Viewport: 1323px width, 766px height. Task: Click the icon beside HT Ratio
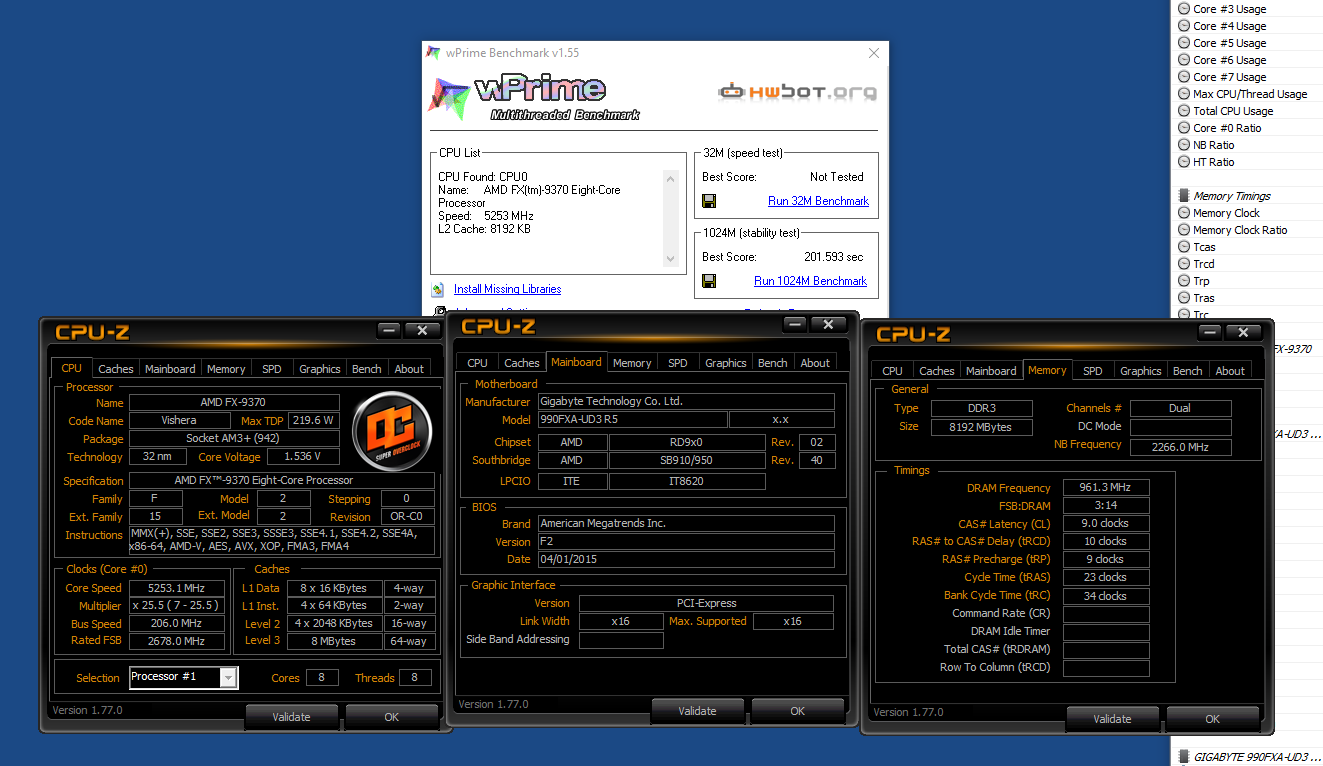1184,162
